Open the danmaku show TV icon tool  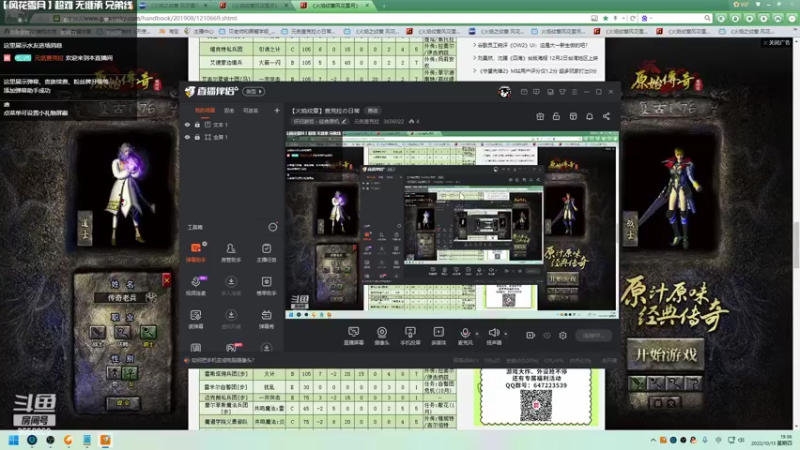point(266,319)
